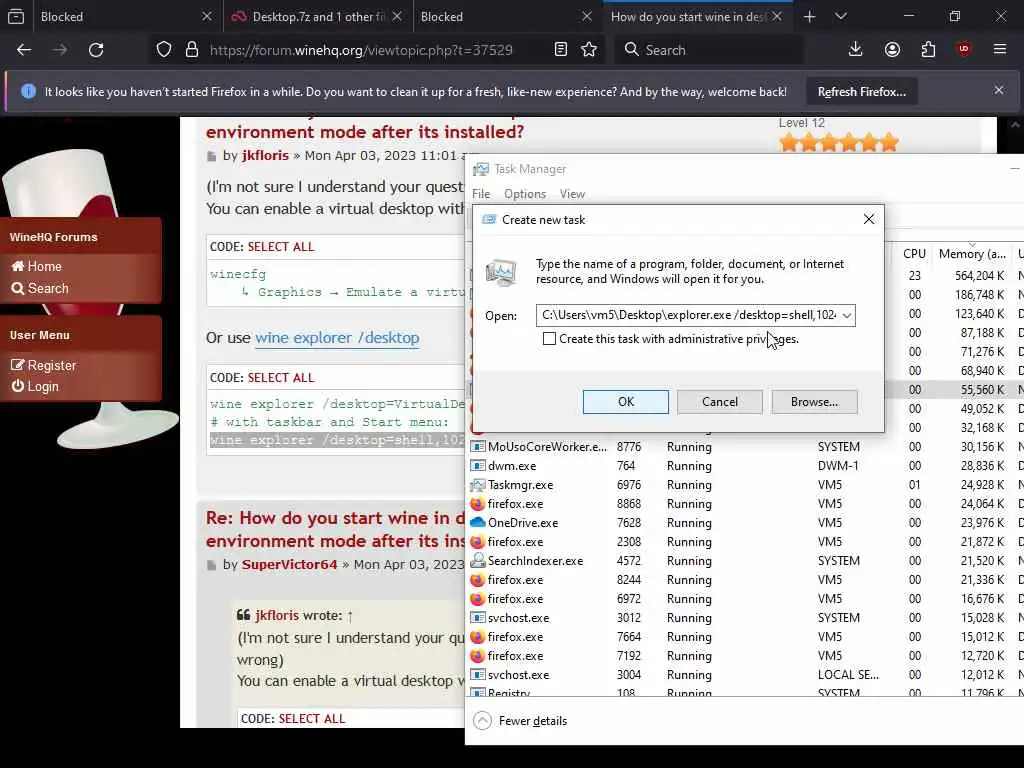Viewport: 1024px width, 768px height.
Task: Close the WineHQ forum tab
Action: (x=777, y=16)
